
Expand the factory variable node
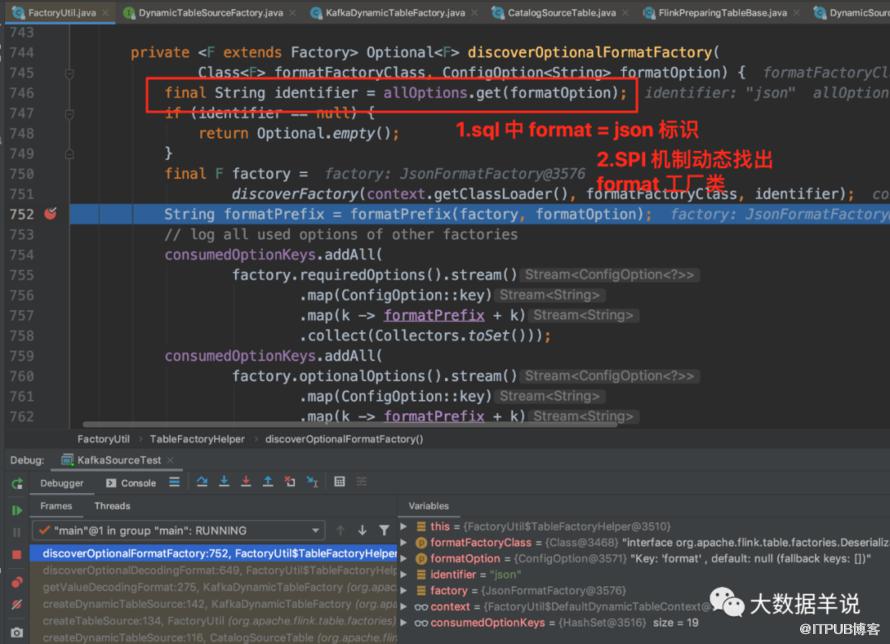click(404, 591)
